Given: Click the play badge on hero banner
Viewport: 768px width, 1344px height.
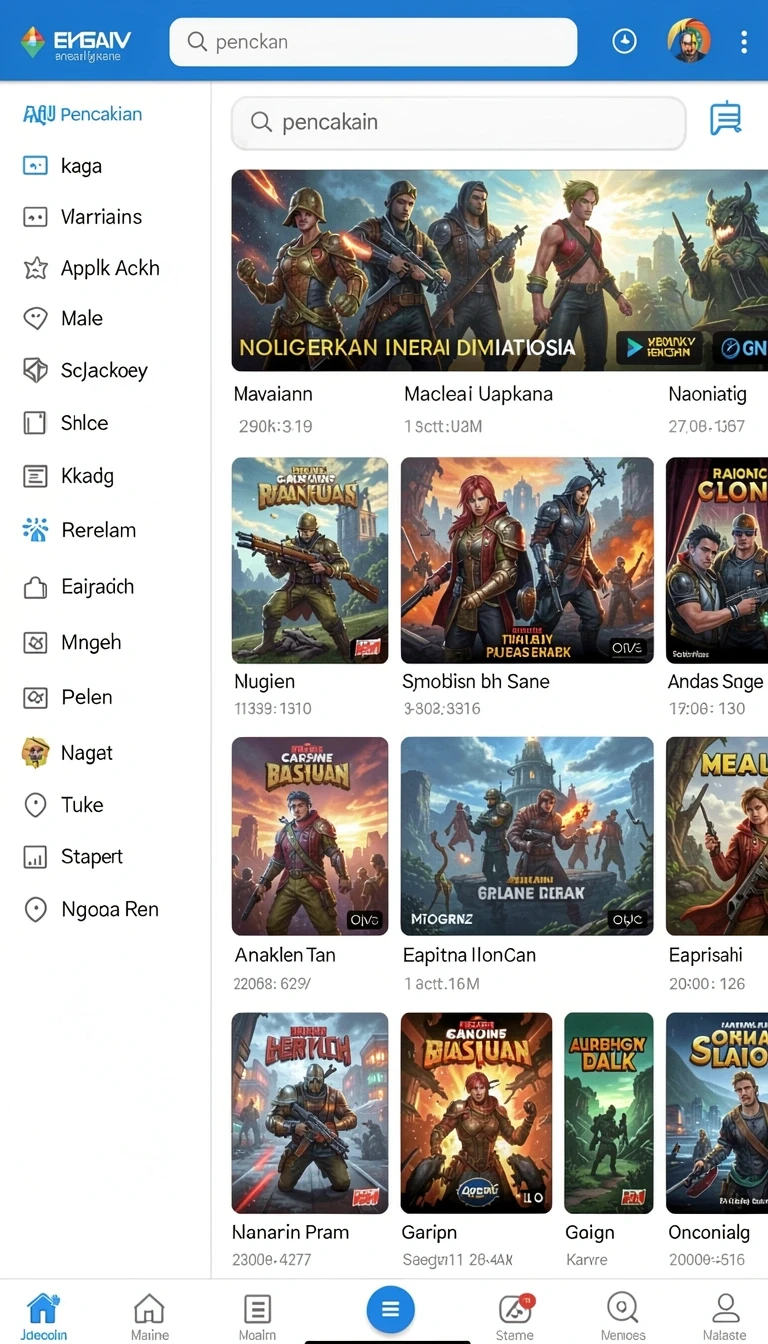Looking at the screenshot, I should [660, 347].
